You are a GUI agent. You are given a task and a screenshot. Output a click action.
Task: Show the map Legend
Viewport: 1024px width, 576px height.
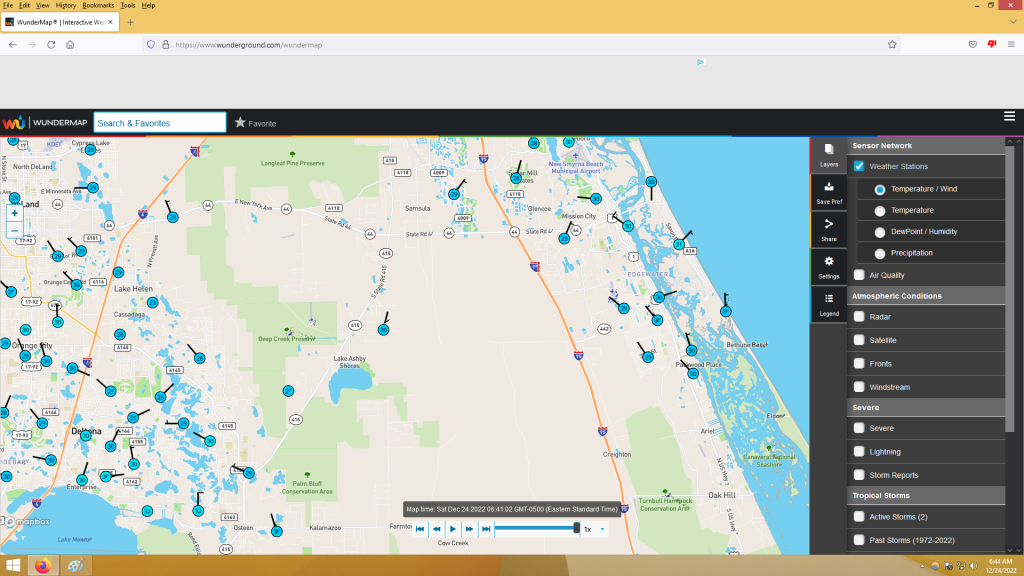coord(829,304)
